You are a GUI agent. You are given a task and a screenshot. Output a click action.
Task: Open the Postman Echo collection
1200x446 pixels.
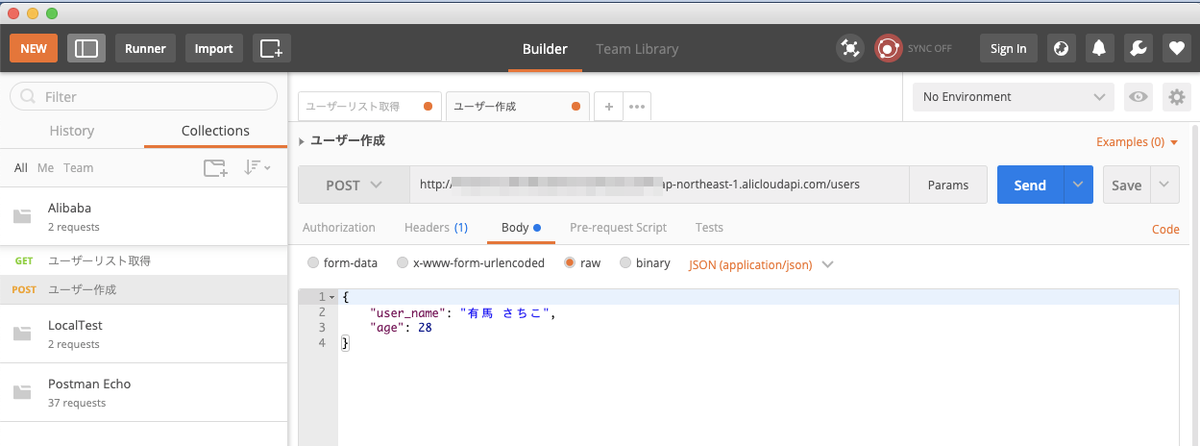[x=144, y=393]
